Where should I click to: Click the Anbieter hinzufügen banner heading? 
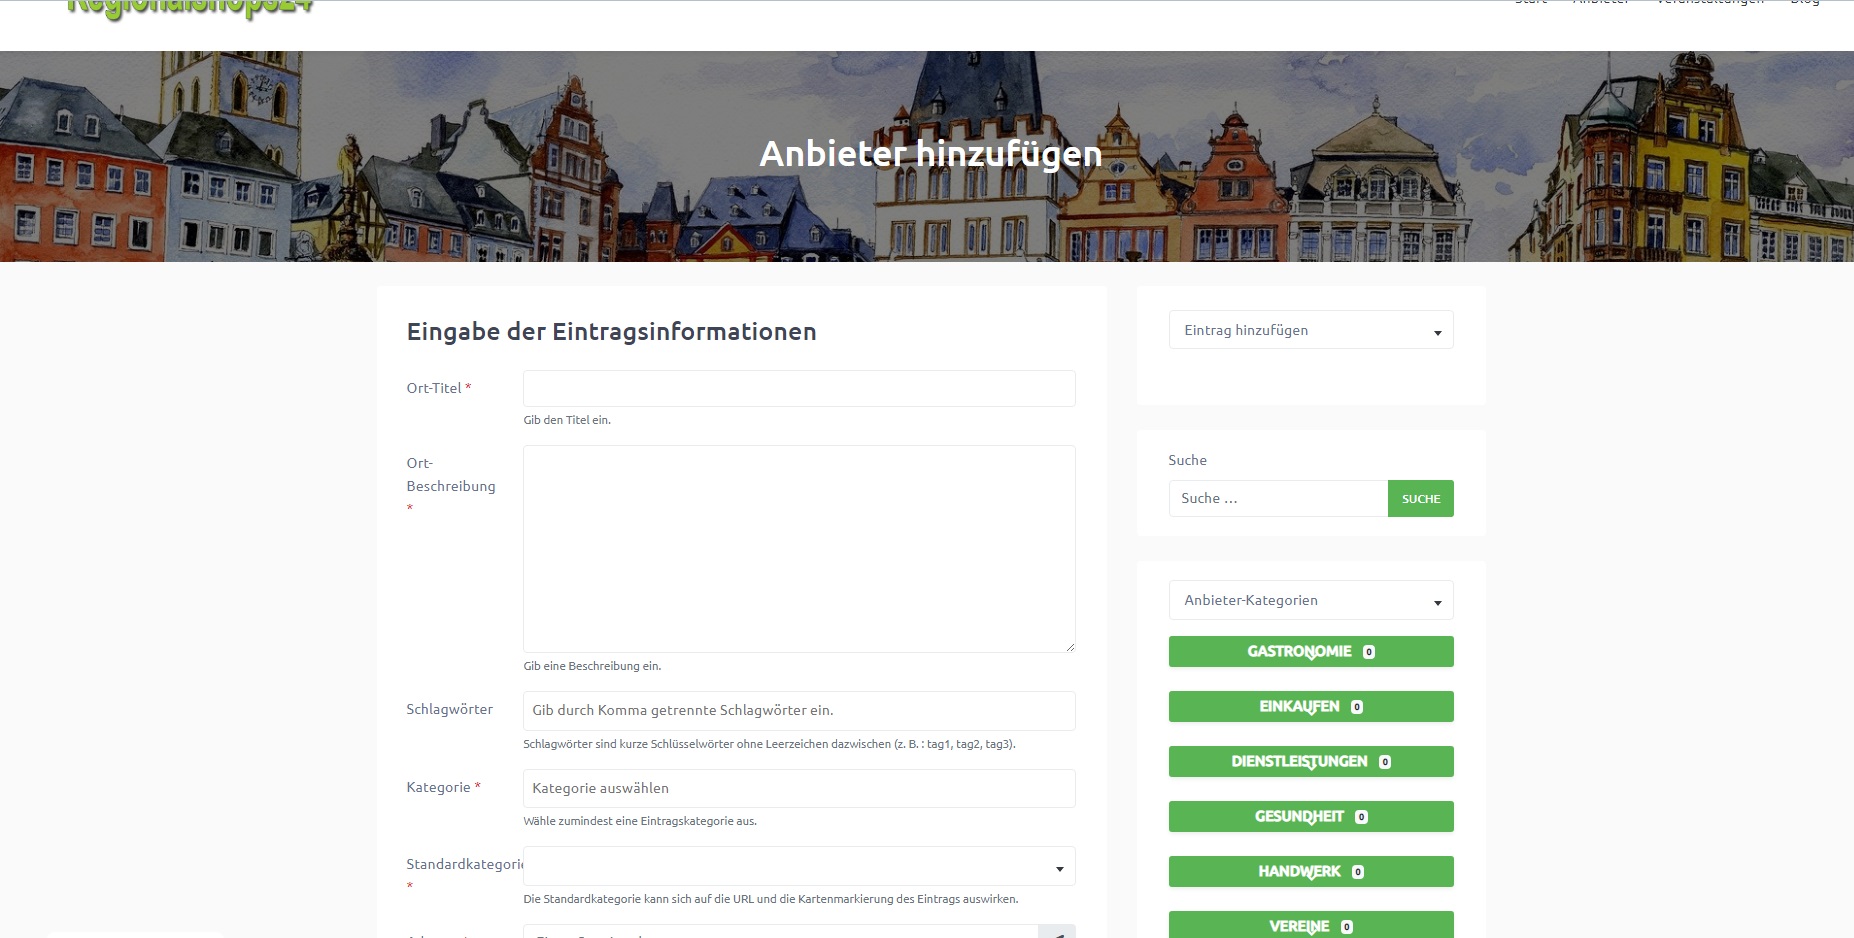pos(930,154)
